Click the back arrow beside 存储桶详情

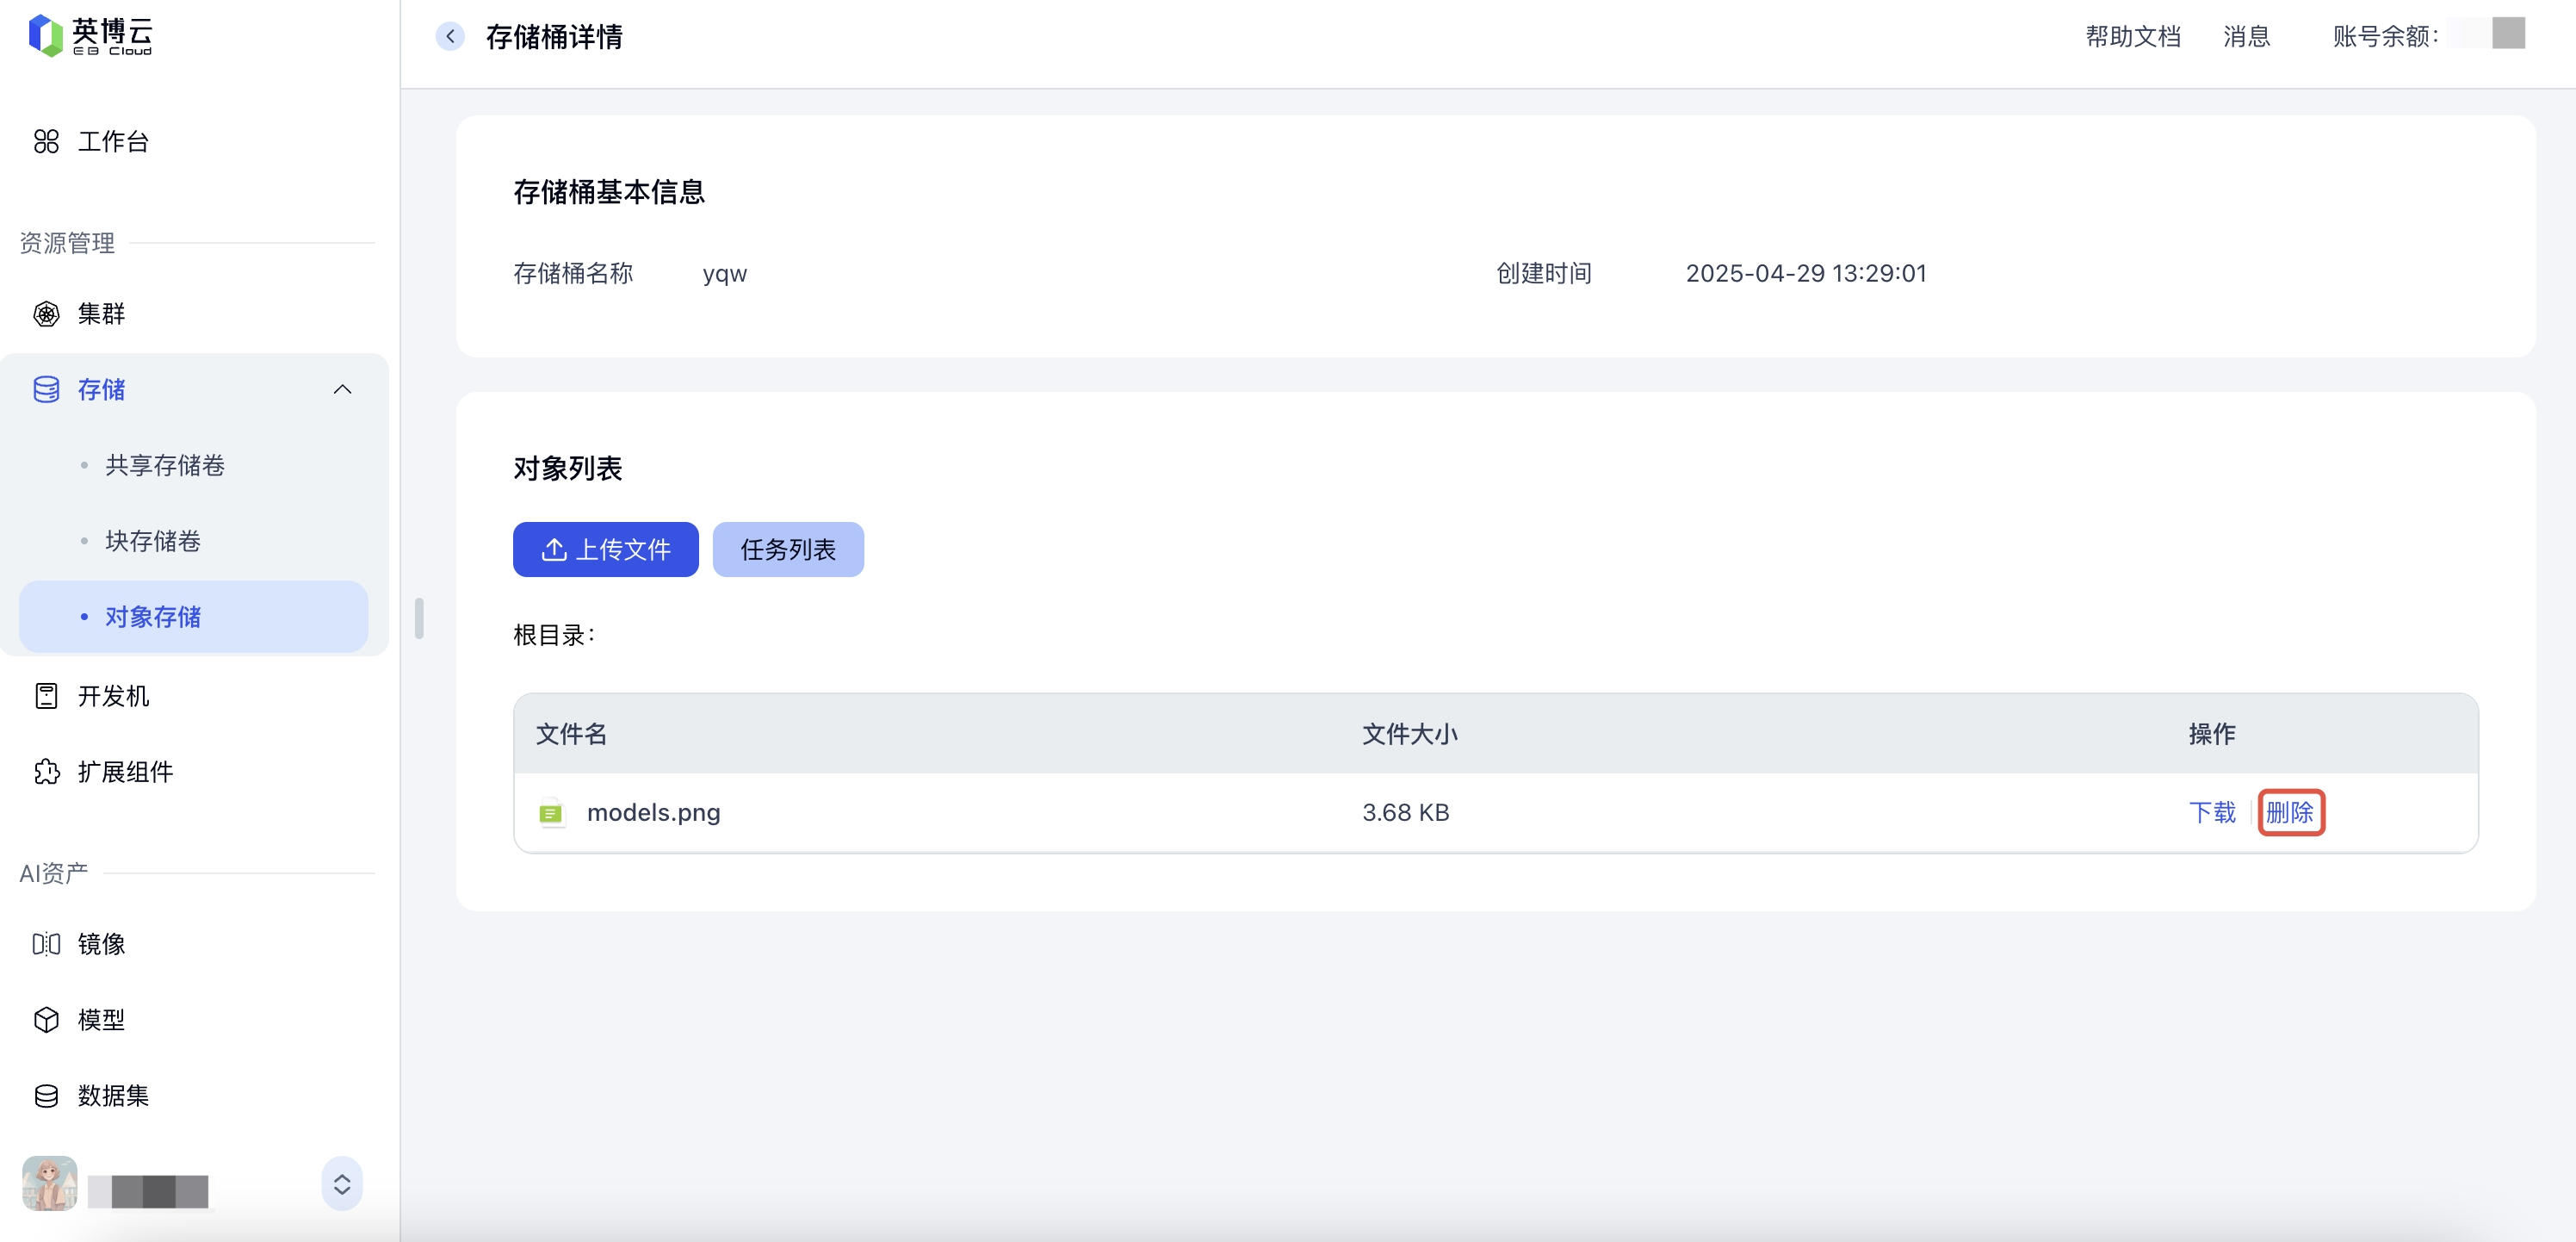click(x=450, y=37)
